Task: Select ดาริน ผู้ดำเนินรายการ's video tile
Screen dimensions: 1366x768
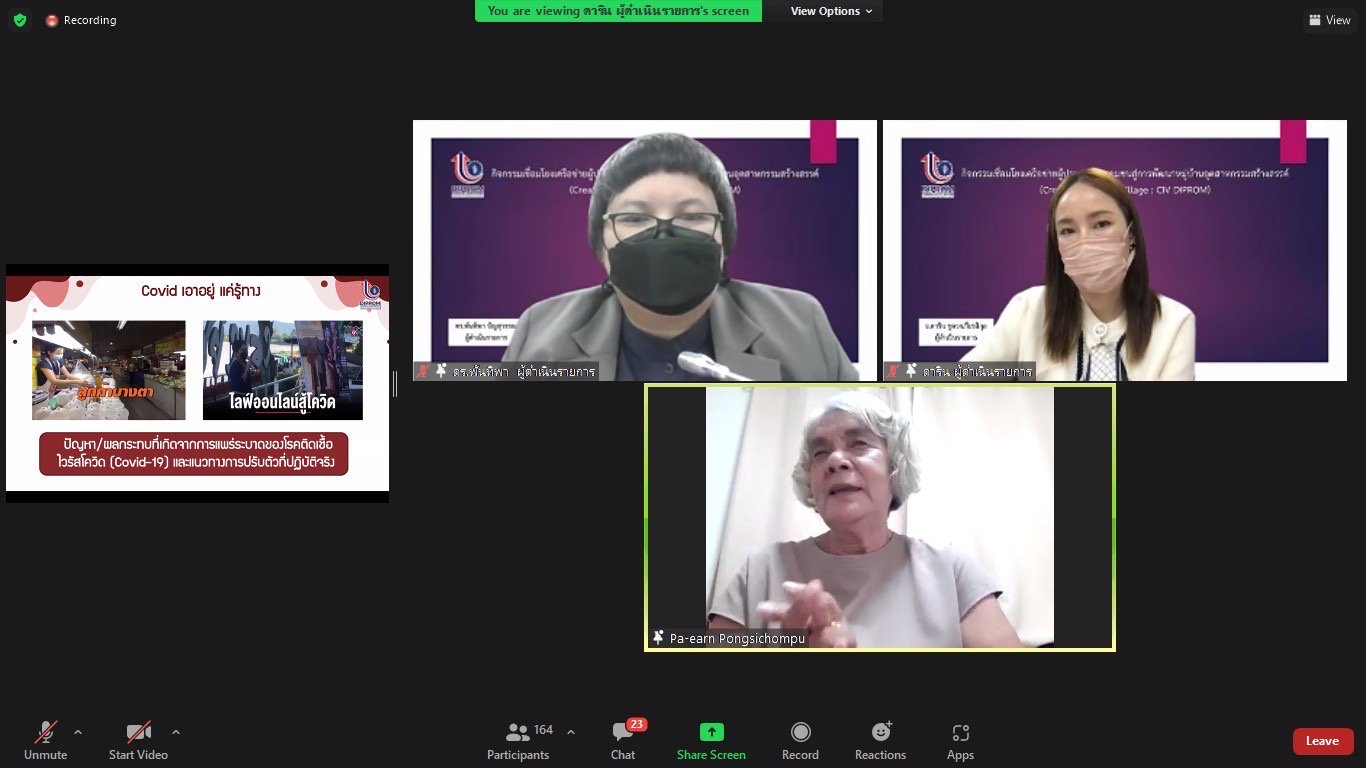Action: (x=1115, y=251)
